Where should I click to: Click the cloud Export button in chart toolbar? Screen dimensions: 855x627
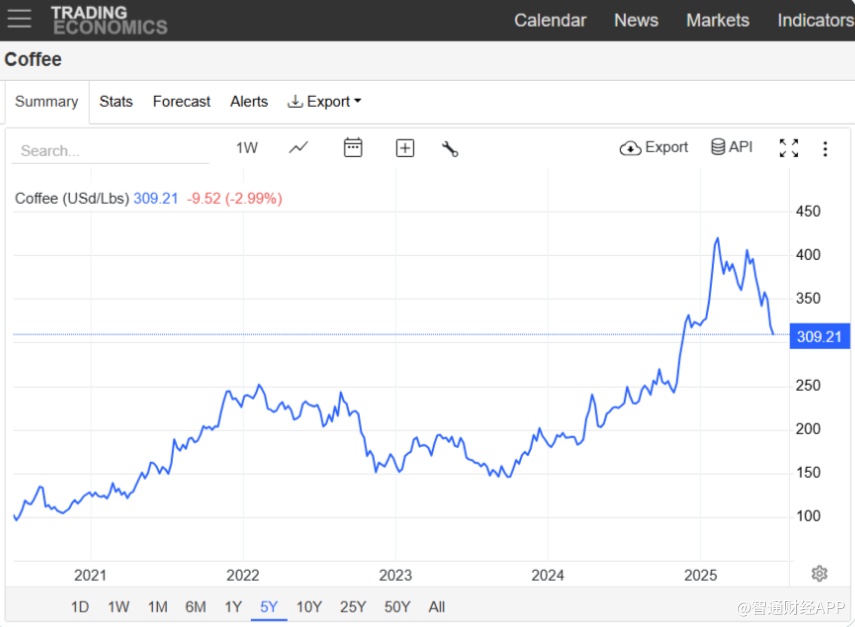(654, 147)
